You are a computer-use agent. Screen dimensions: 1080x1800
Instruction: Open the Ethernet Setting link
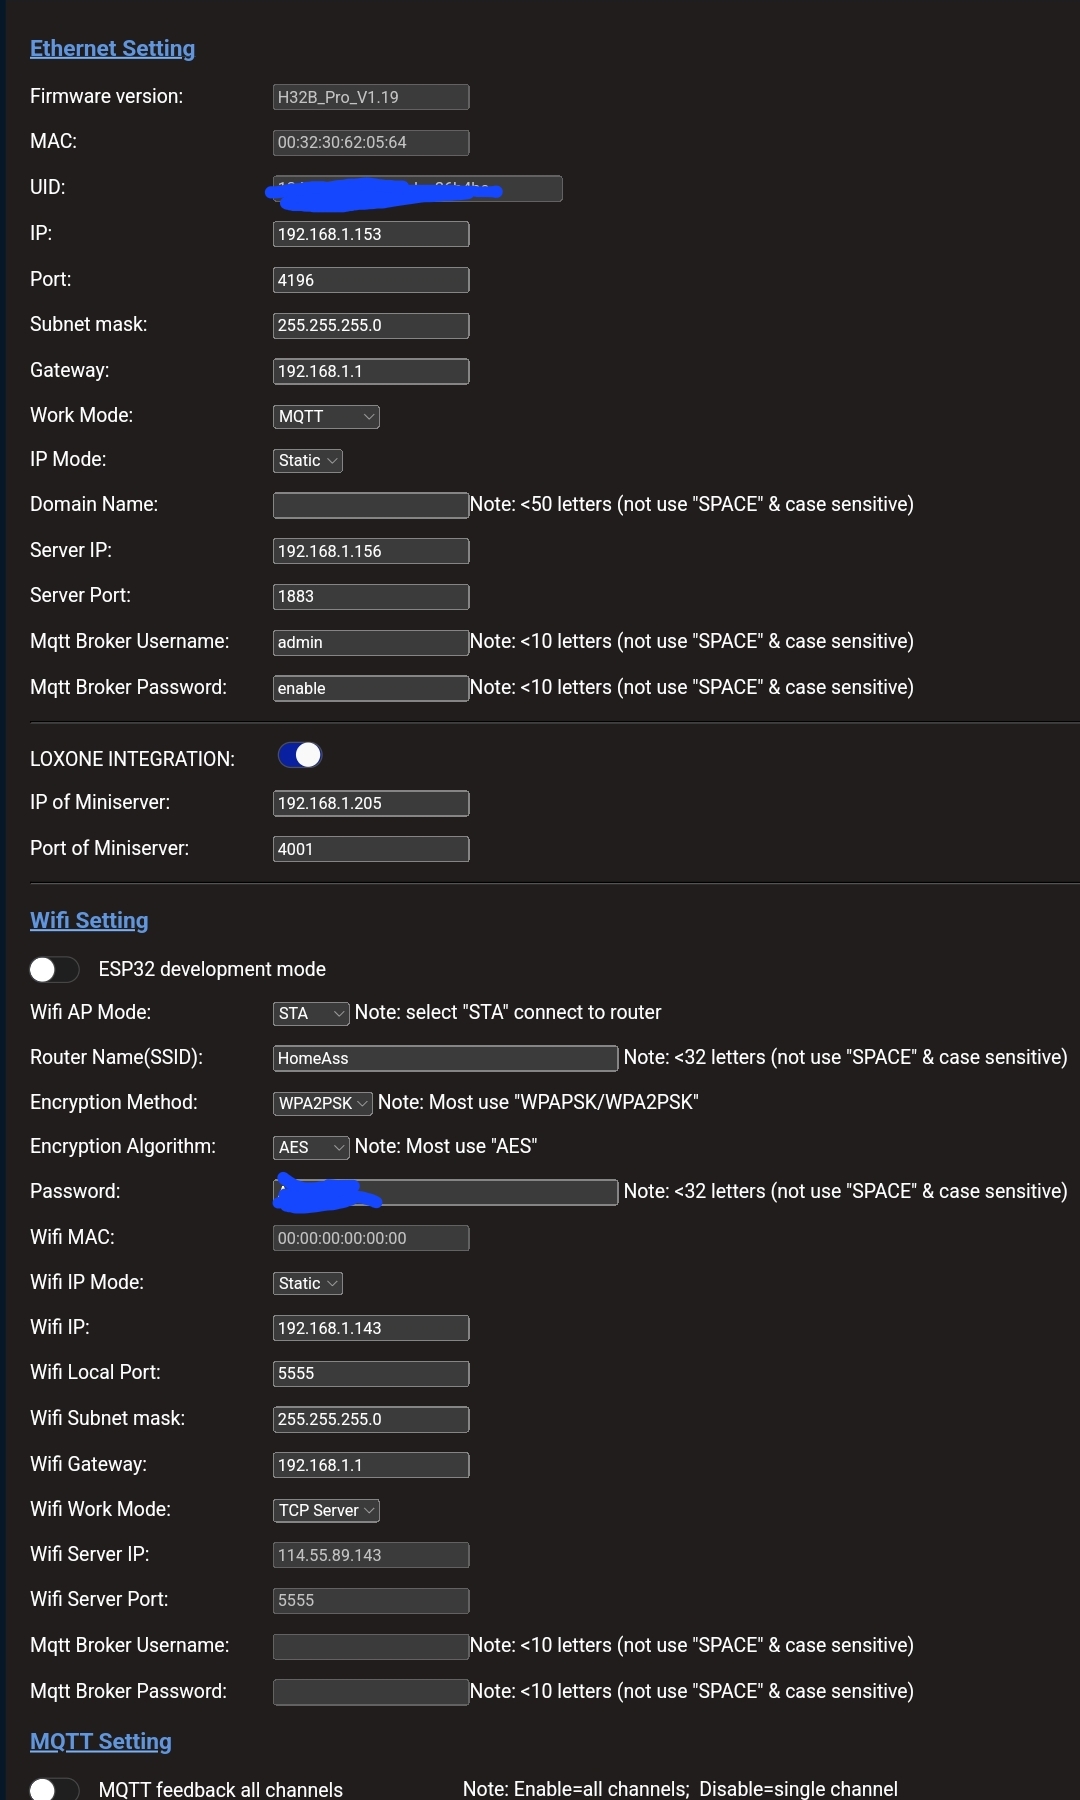112,48
